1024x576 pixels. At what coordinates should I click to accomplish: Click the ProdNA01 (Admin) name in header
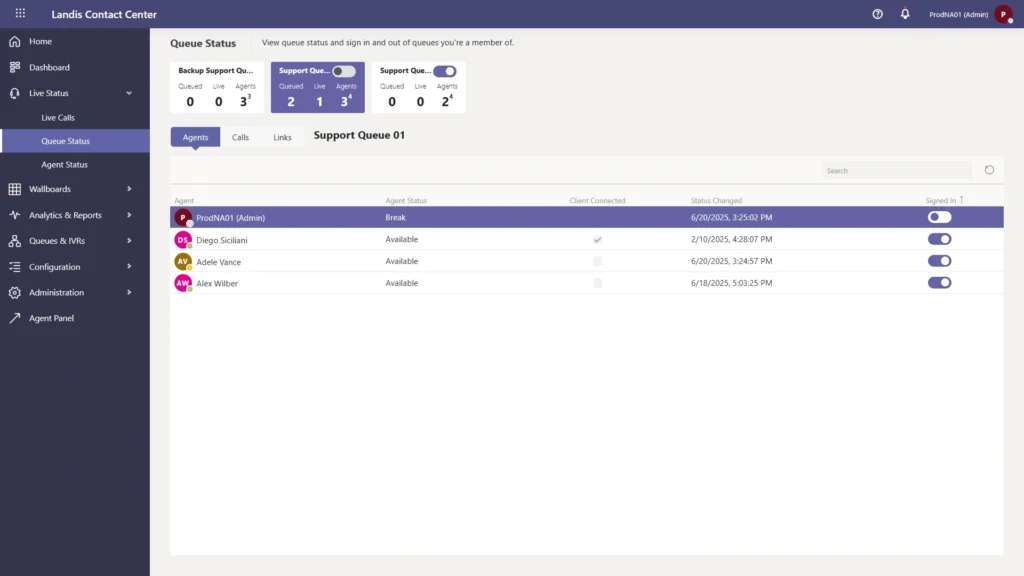click(958, 14)
